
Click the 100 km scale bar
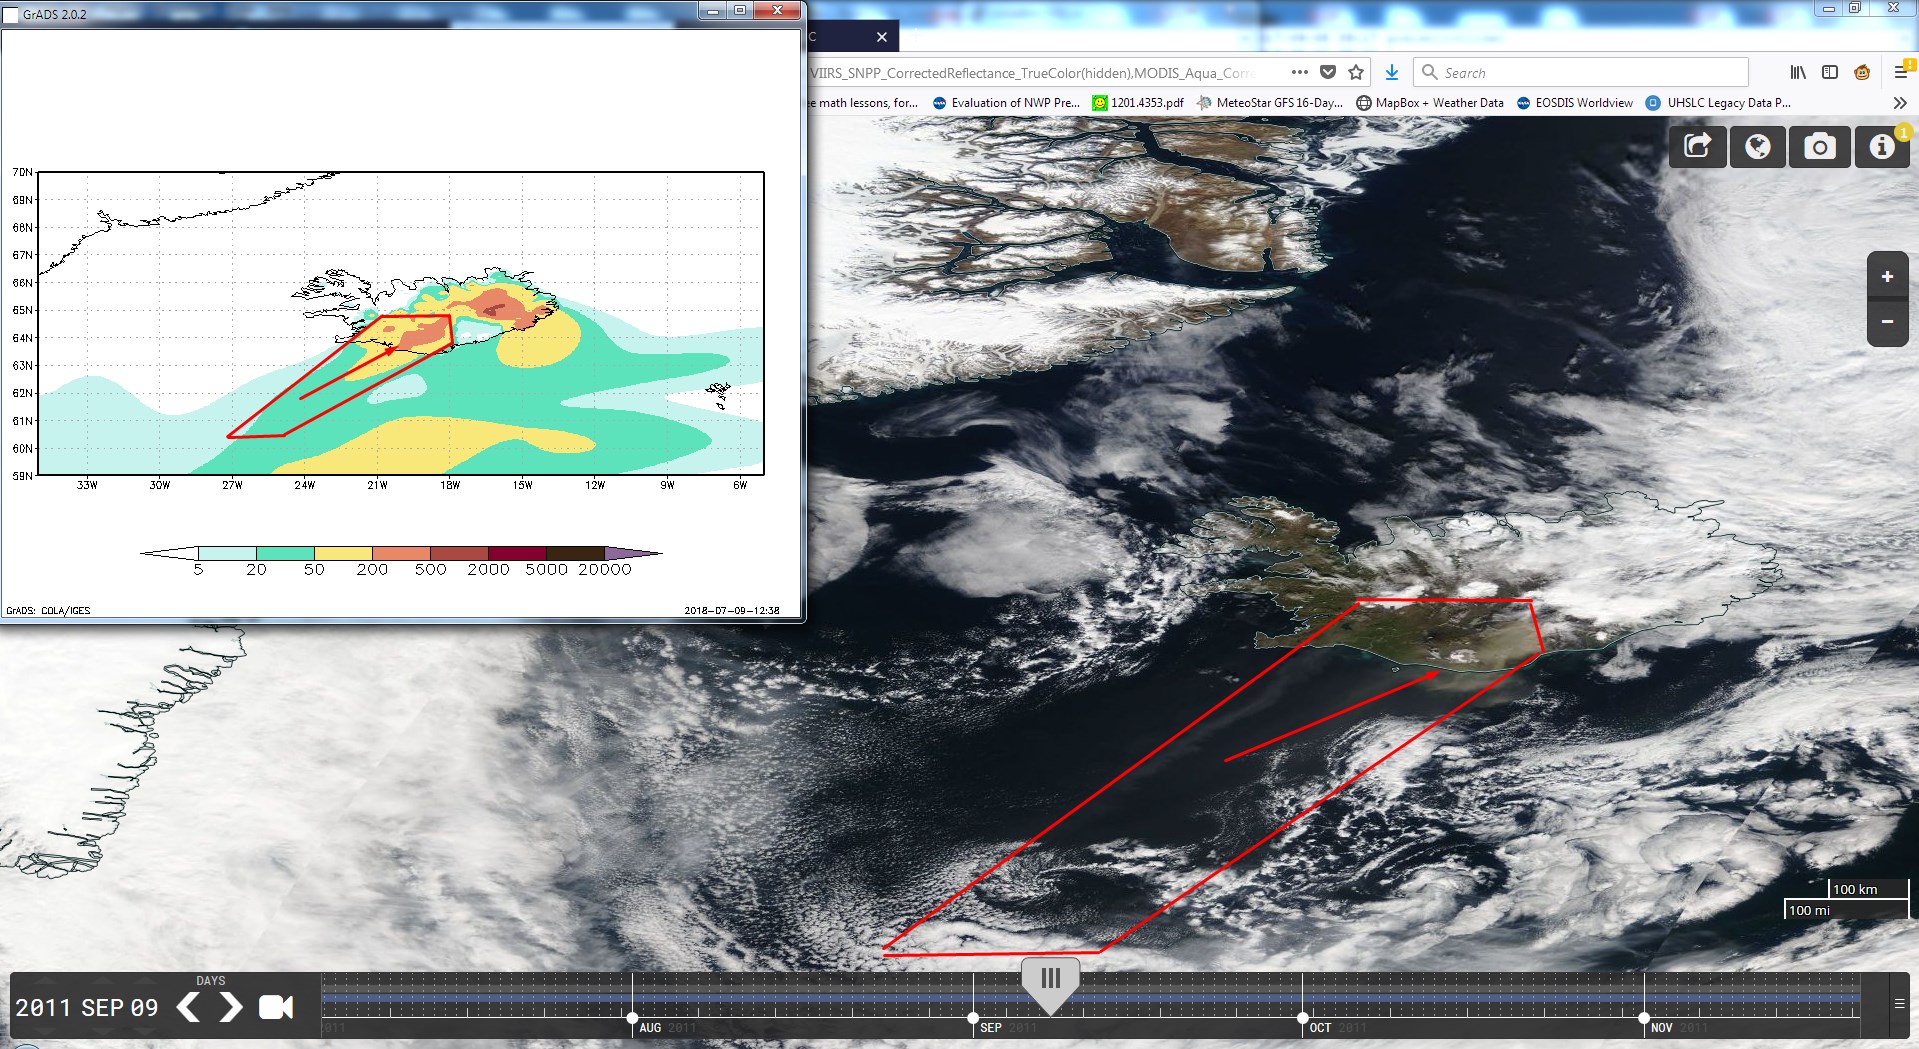(1868, 889)
